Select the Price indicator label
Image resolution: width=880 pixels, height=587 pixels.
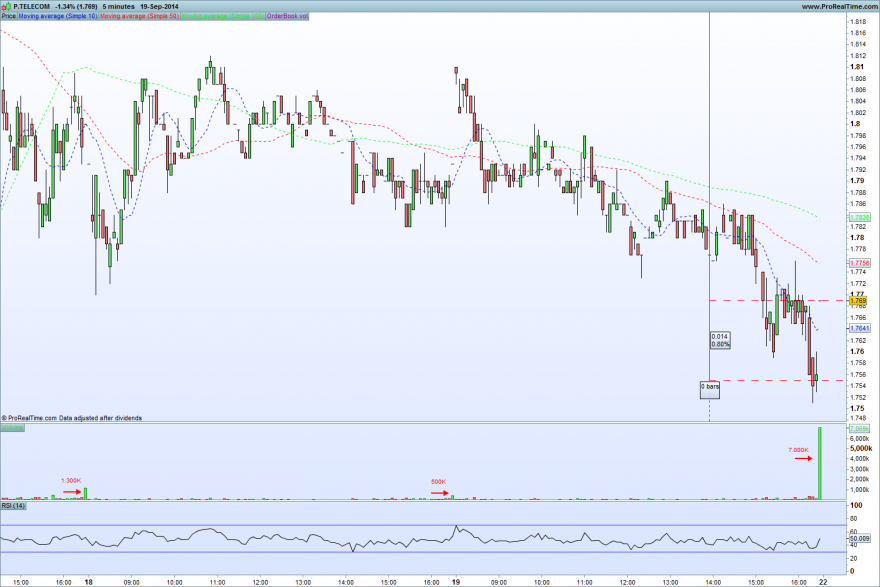(x=8, y=16)
